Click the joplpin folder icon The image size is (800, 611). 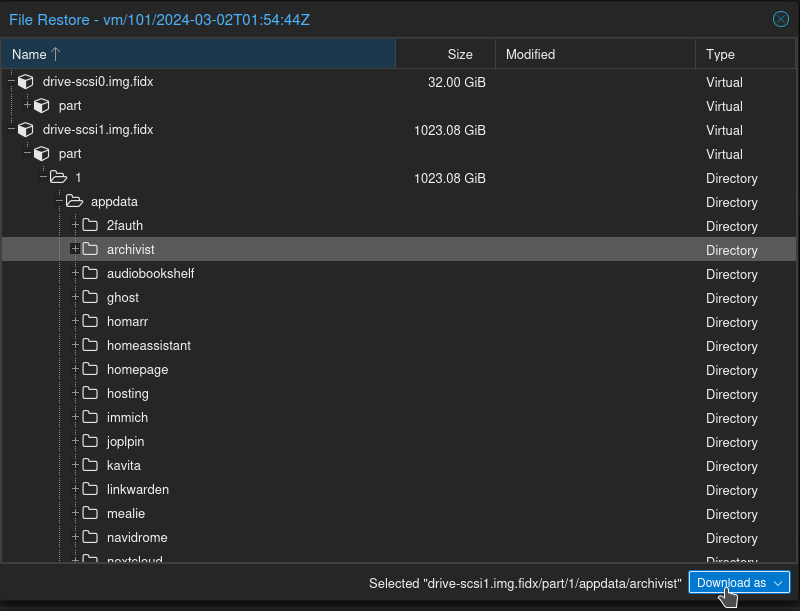(90, 441)
